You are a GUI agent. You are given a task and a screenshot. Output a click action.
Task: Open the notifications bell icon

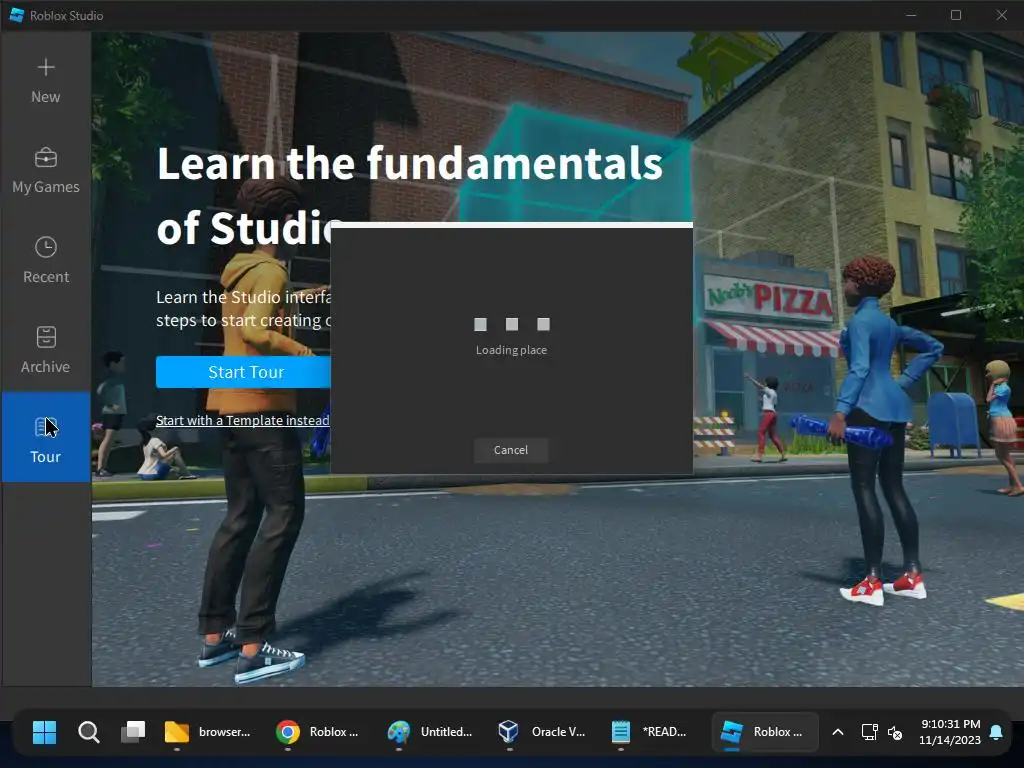click(996, 732)
